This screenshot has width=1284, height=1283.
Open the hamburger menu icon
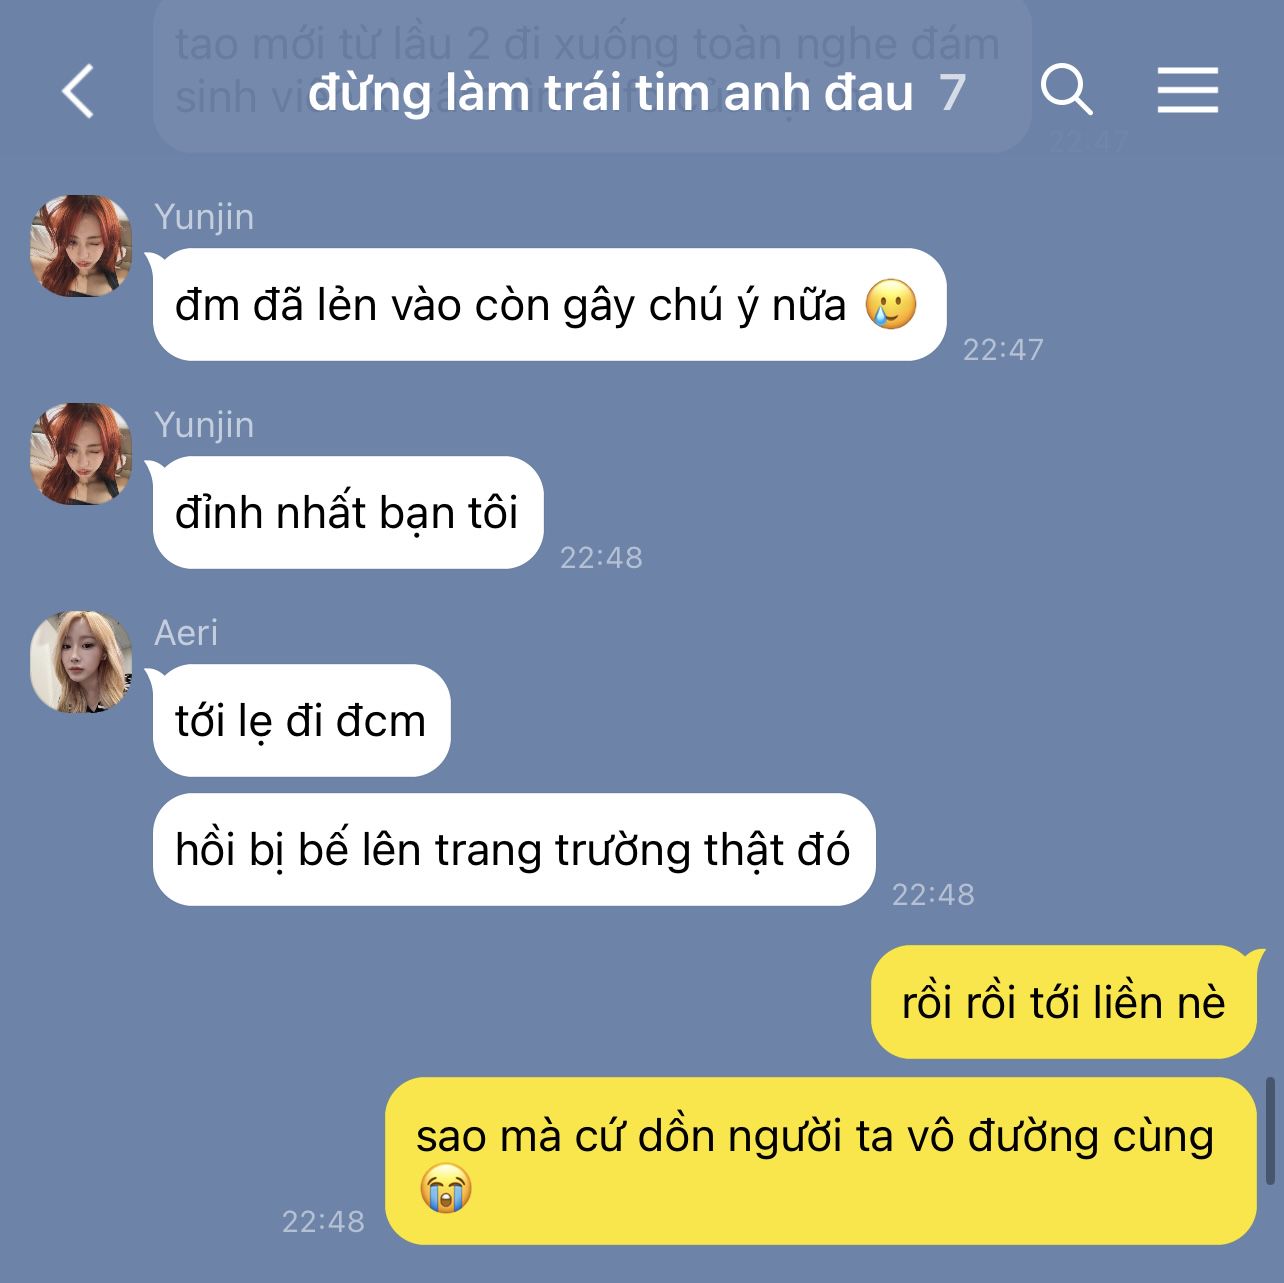pyautogui.click(x=1188, y=90)
